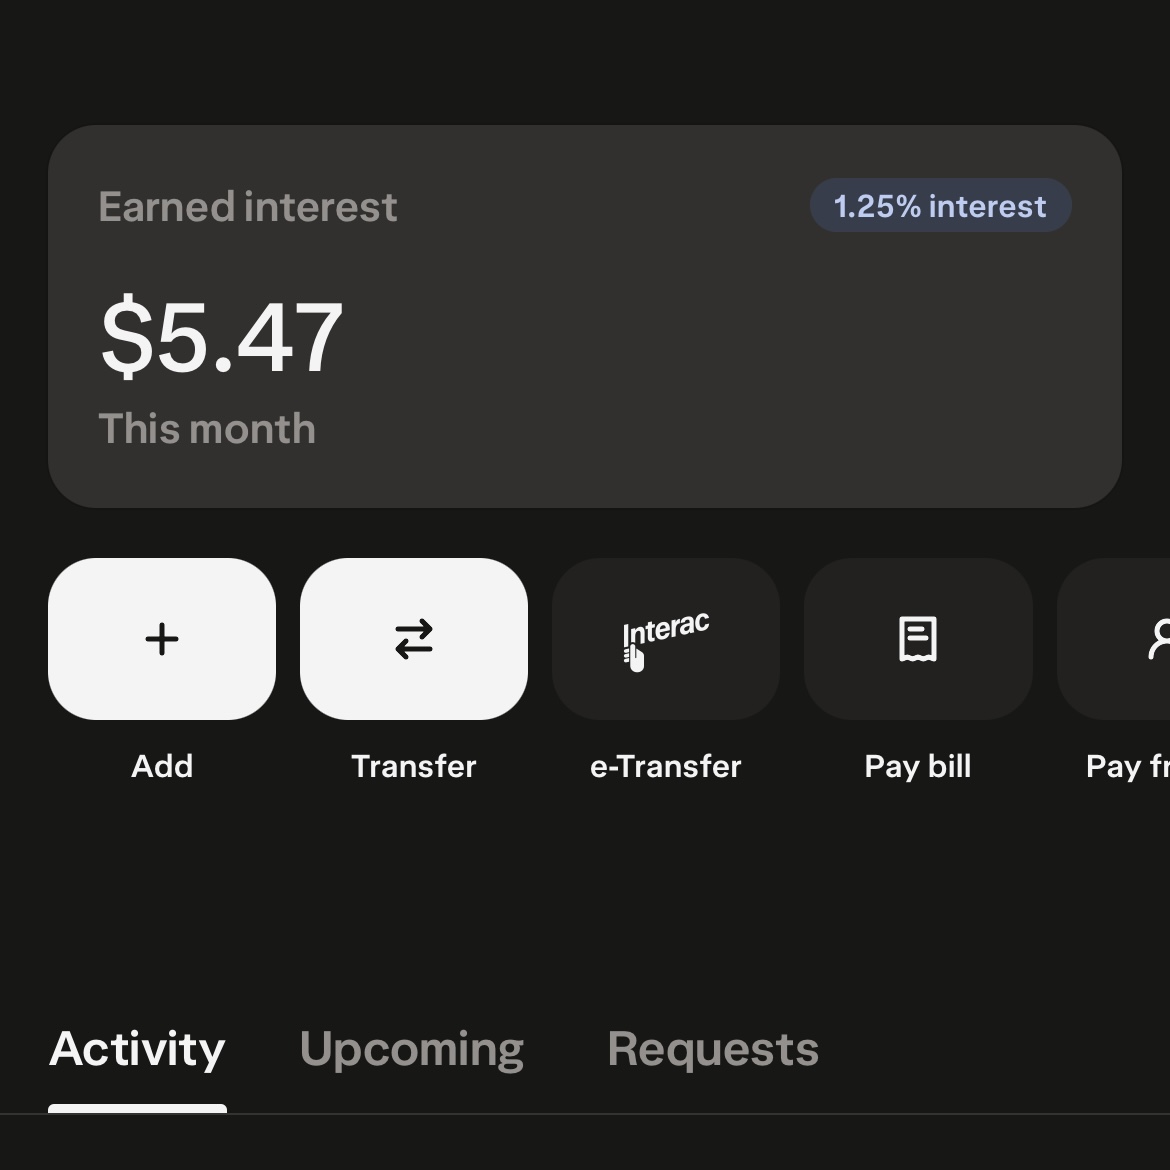Click the underline indicator beneath Activity
Image resolution: width=1170 pixels, height=1170 pixels.
tap(137, 1109)
